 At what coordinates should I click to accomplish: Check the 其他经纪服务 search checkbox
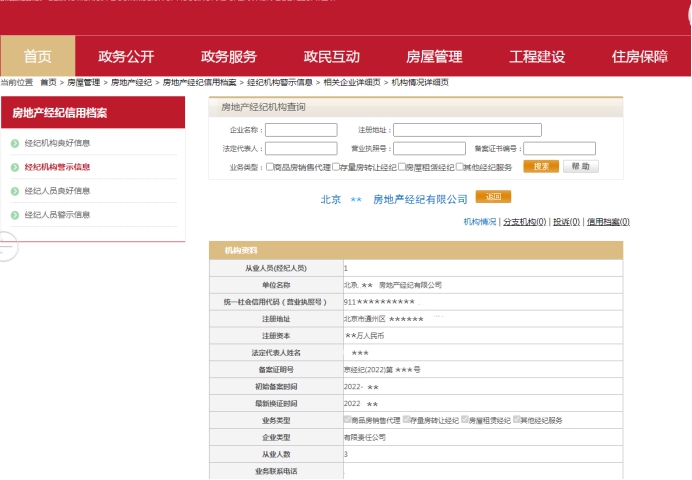[459, 167]
